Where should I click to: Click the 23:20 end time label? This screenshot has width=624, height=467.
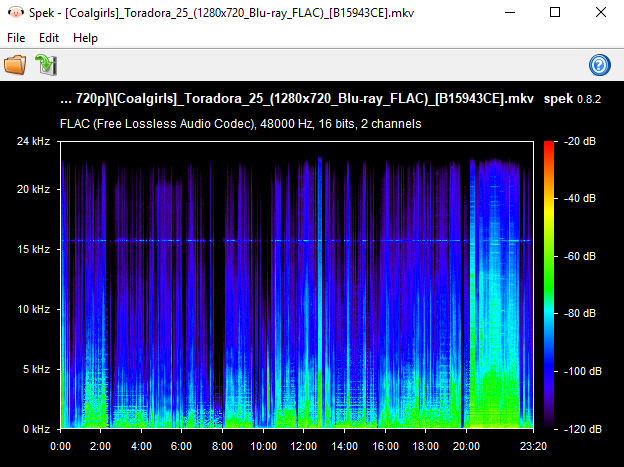[x=533, y=446]
